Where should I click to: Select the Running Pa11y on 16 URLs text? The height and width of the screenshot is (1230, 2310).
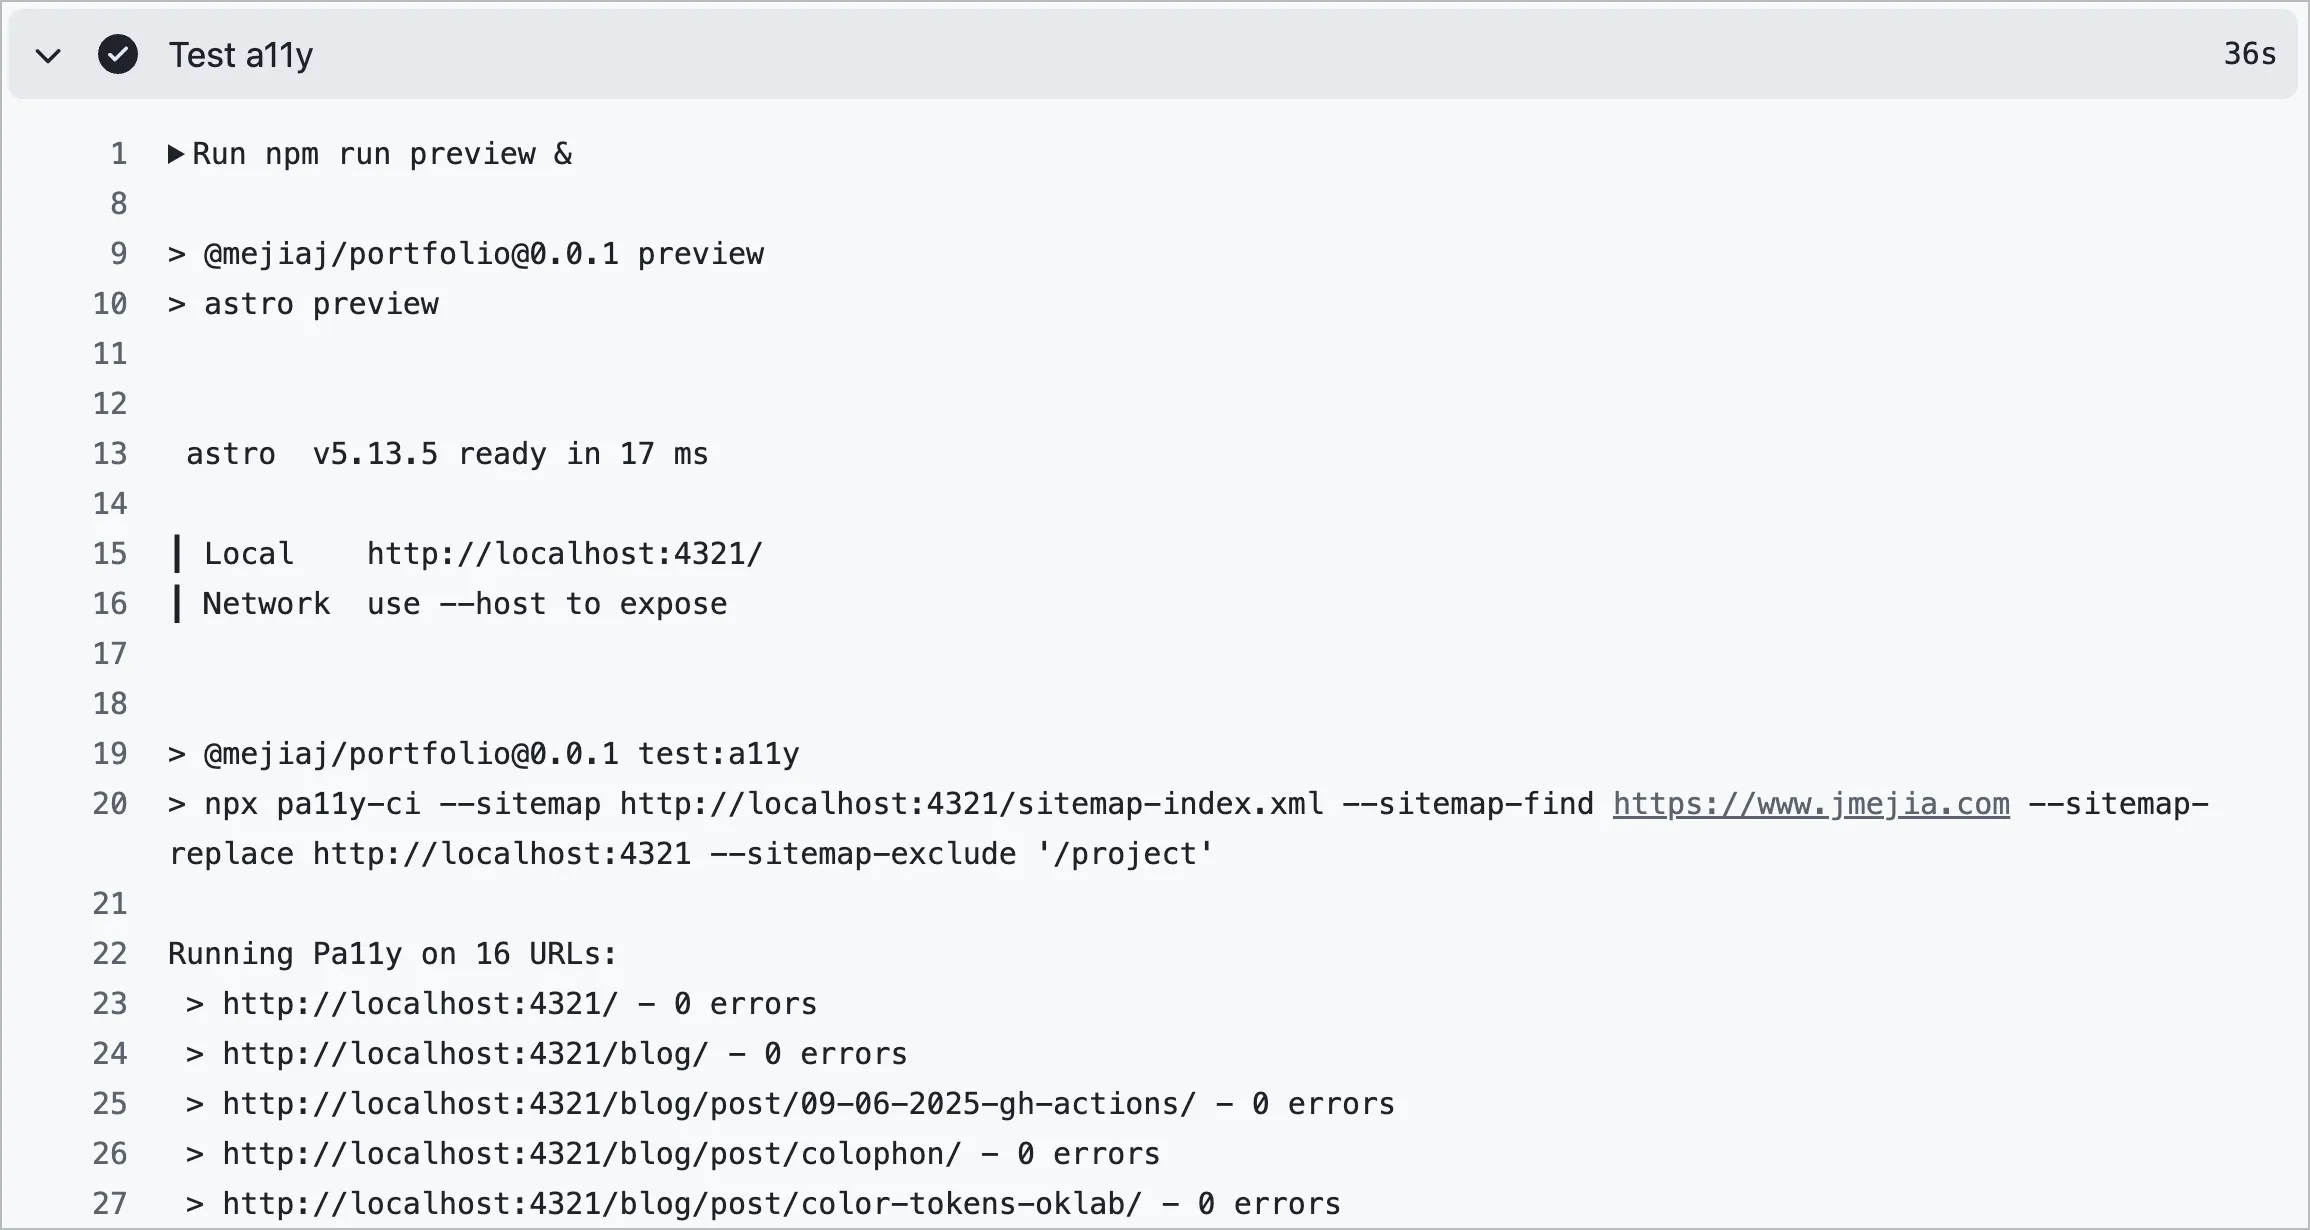point(391,953)
